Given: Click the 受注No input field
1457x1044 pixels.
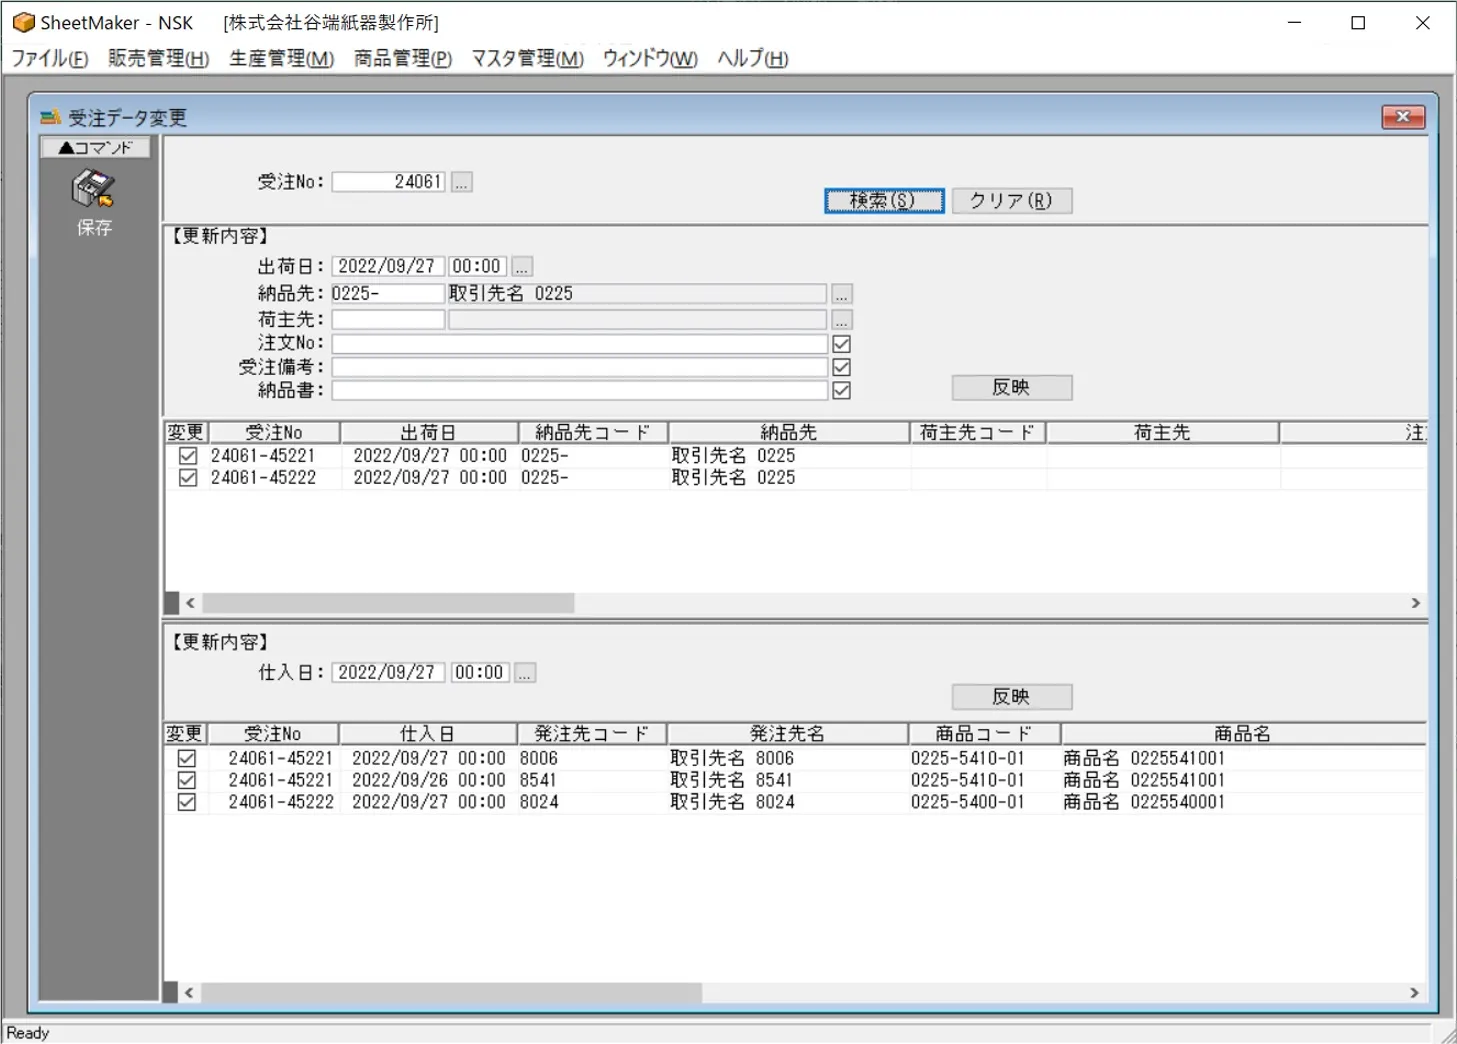Looking at the screenshot, I should click(388, 182).
